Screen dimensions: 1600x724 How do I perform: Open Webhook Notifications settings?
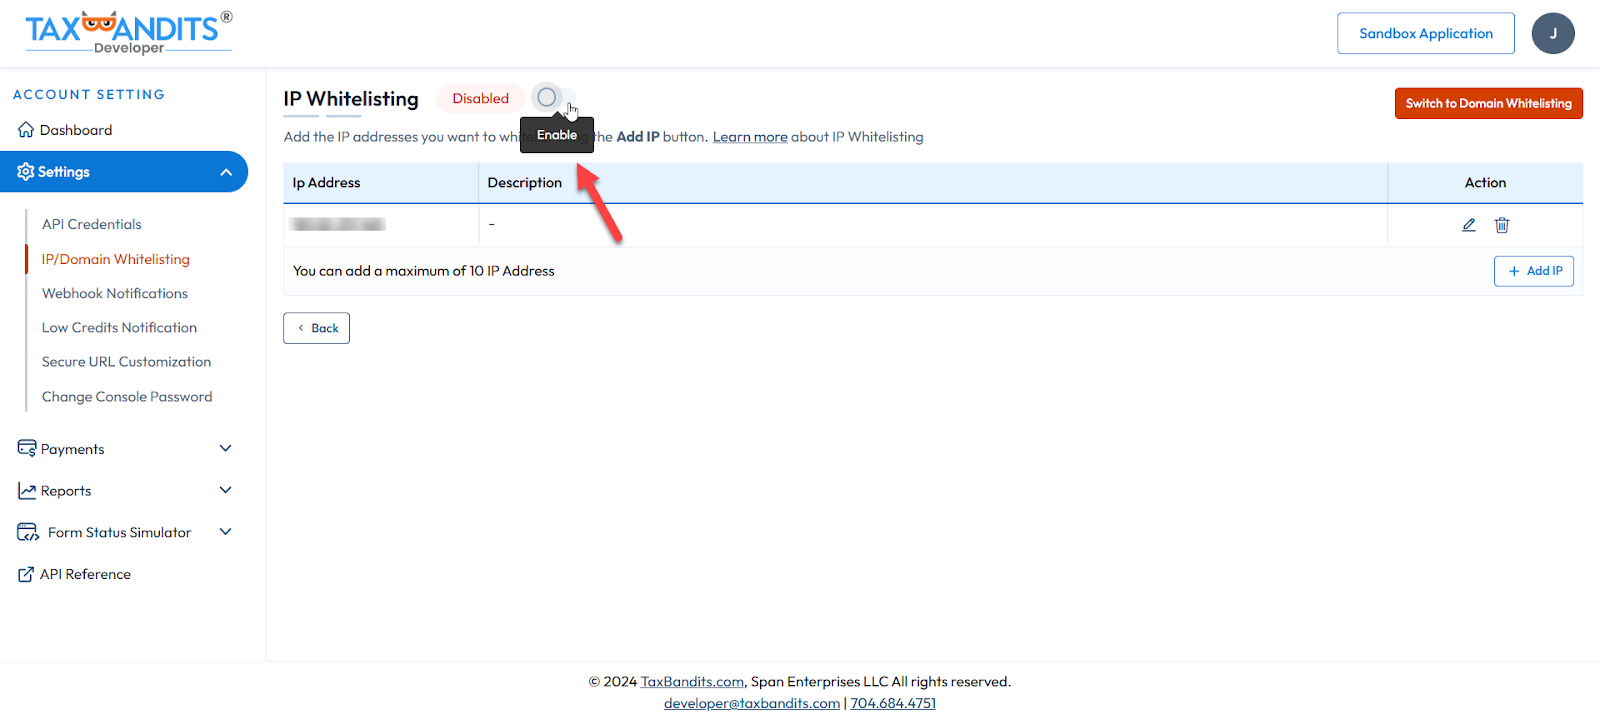pyautogui.click(x=115, y=293)
